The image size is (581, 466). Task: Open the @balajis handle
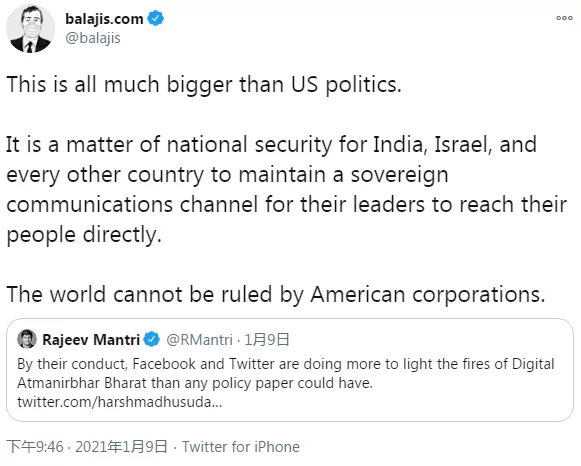click(x=93, y=38)
